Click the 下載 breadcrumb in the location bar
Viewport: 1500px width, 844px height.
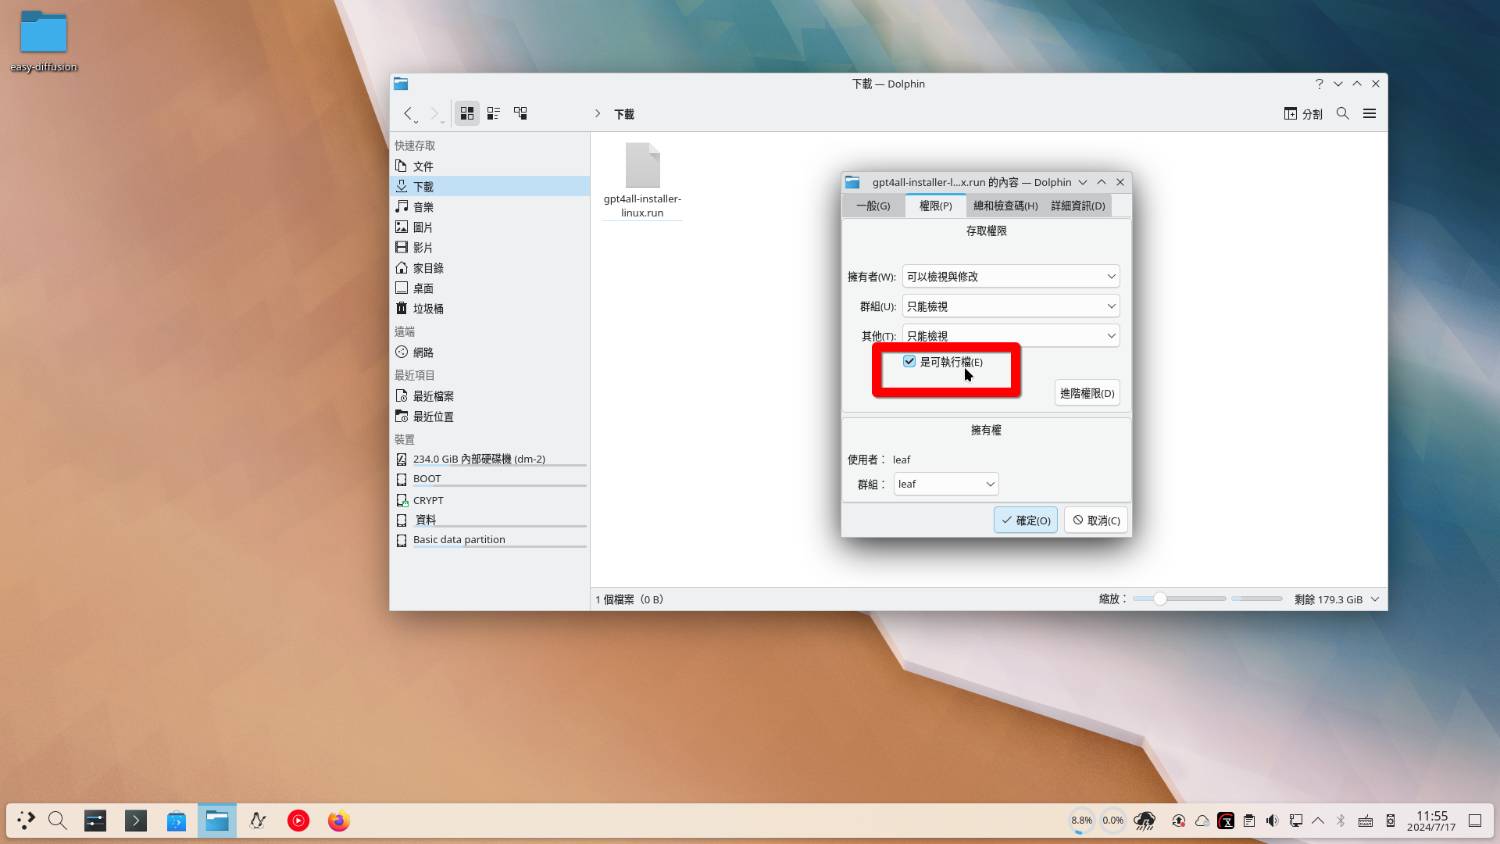624,114
